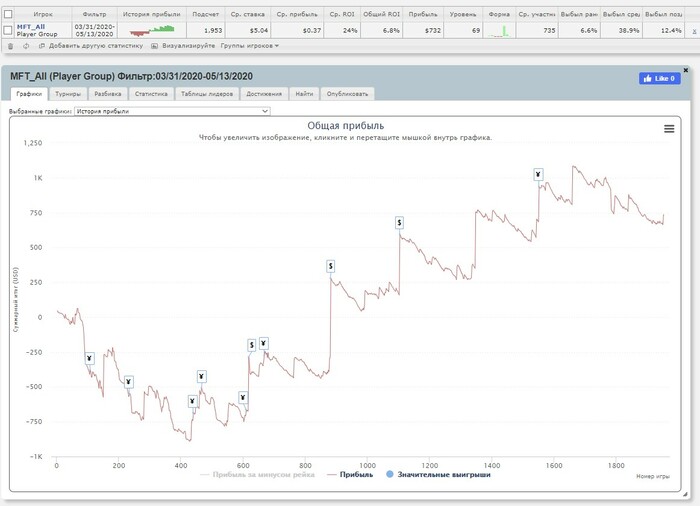Click the ¥ marker near game 100
This screenshot has width=700, height=506.
(90, 359)
